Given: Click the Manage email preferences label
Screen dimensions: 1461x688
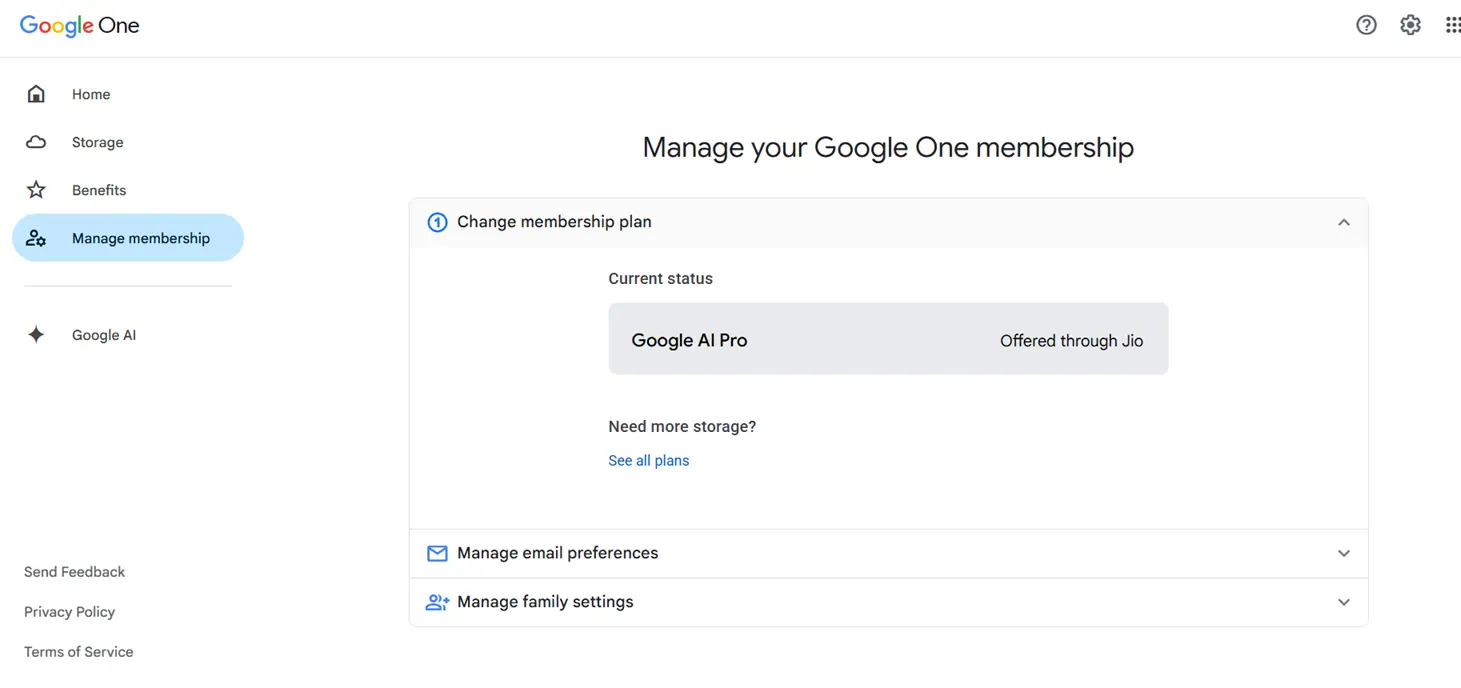Looking at the screenshot, I should click(x=557, y=553).
